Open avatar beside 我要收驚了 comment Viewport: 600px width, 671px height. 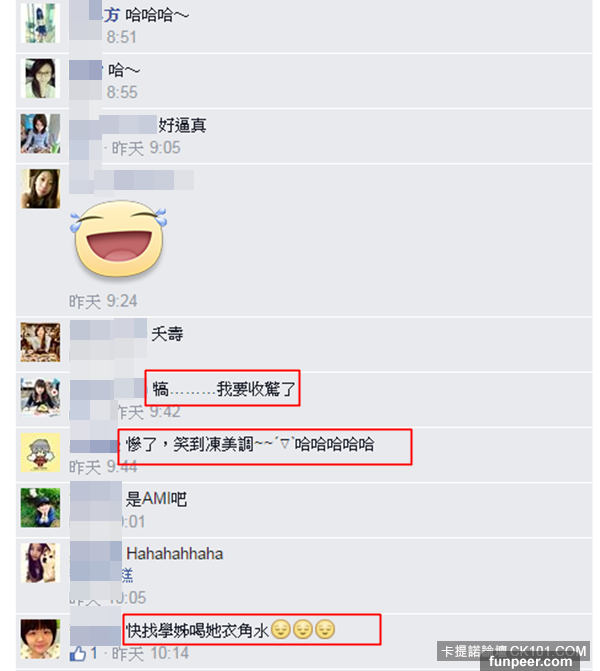[40, 398]
